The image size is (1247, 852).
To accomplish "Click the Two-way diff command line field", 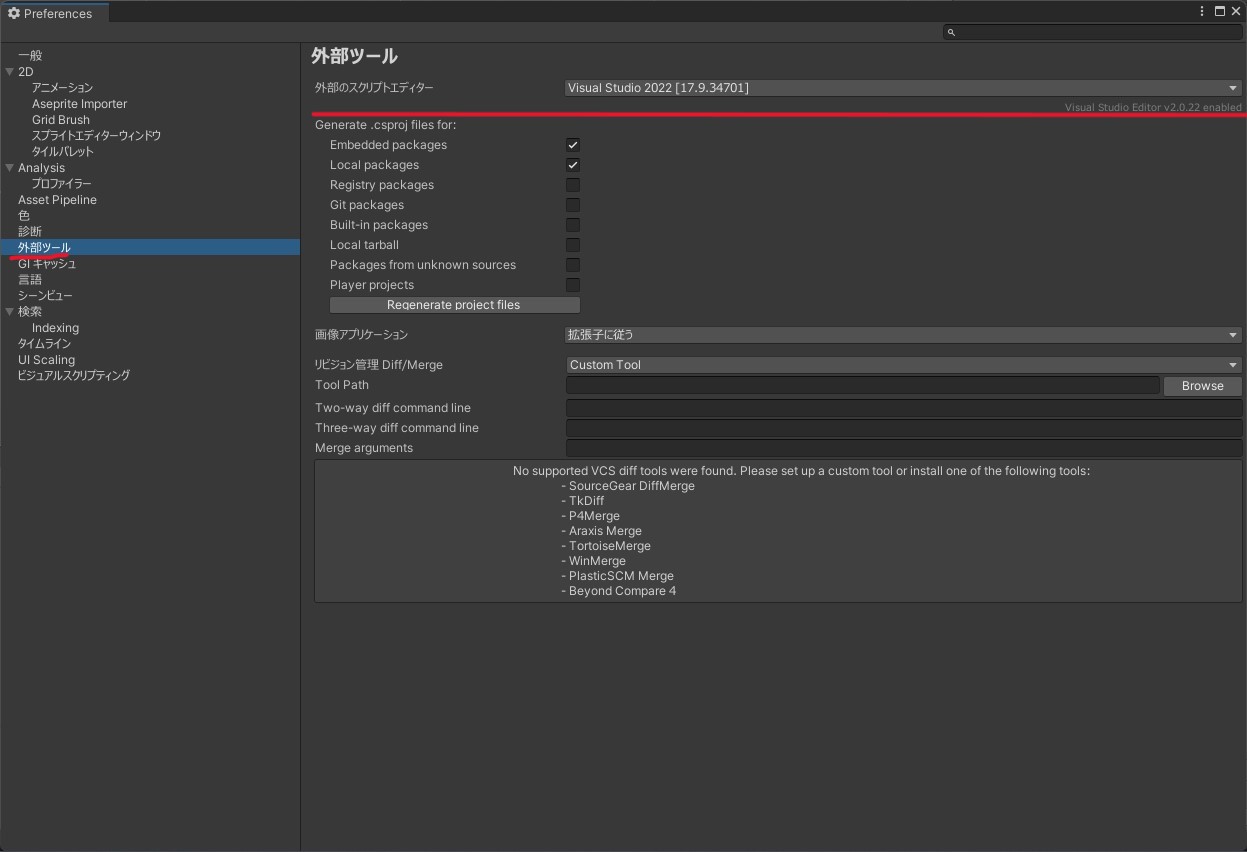I will pos(903,408).
